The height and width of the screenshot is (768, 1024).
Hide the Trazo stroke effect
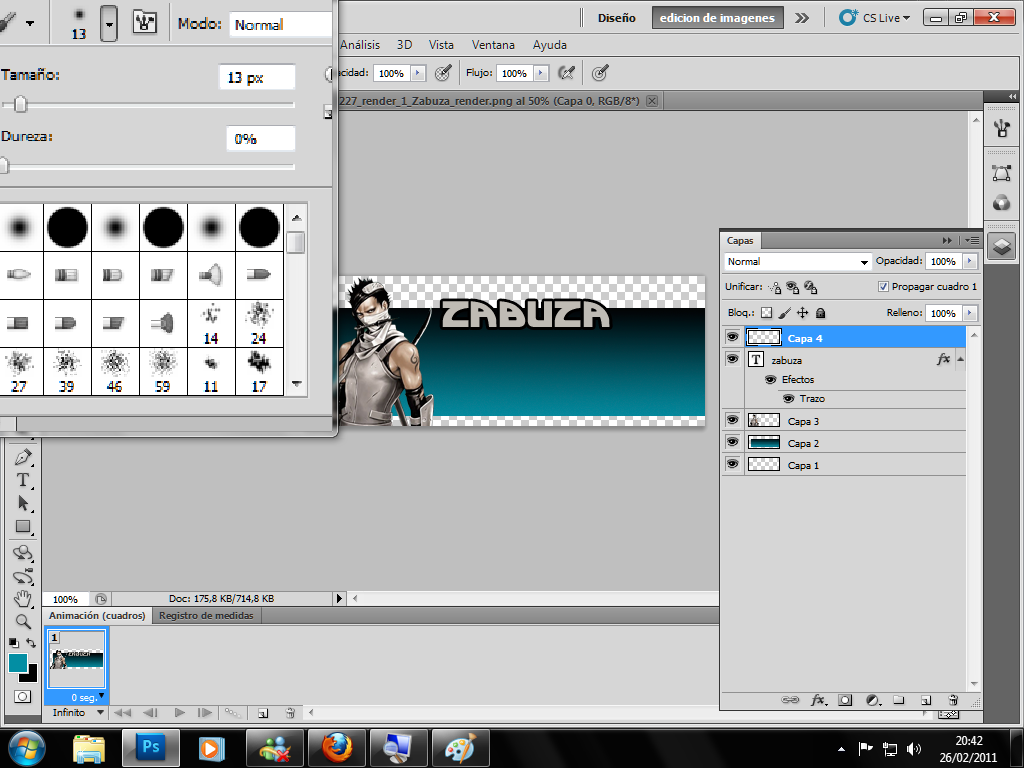point(788,398)
